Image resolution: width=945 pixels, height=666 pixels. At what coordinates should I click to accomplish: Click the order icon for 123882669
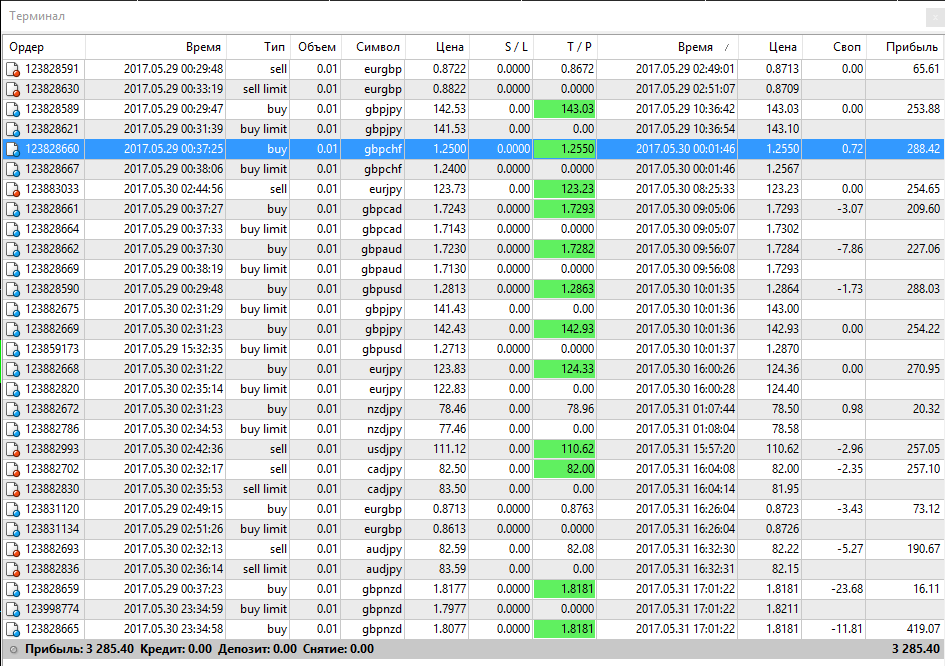pos(13,330)
